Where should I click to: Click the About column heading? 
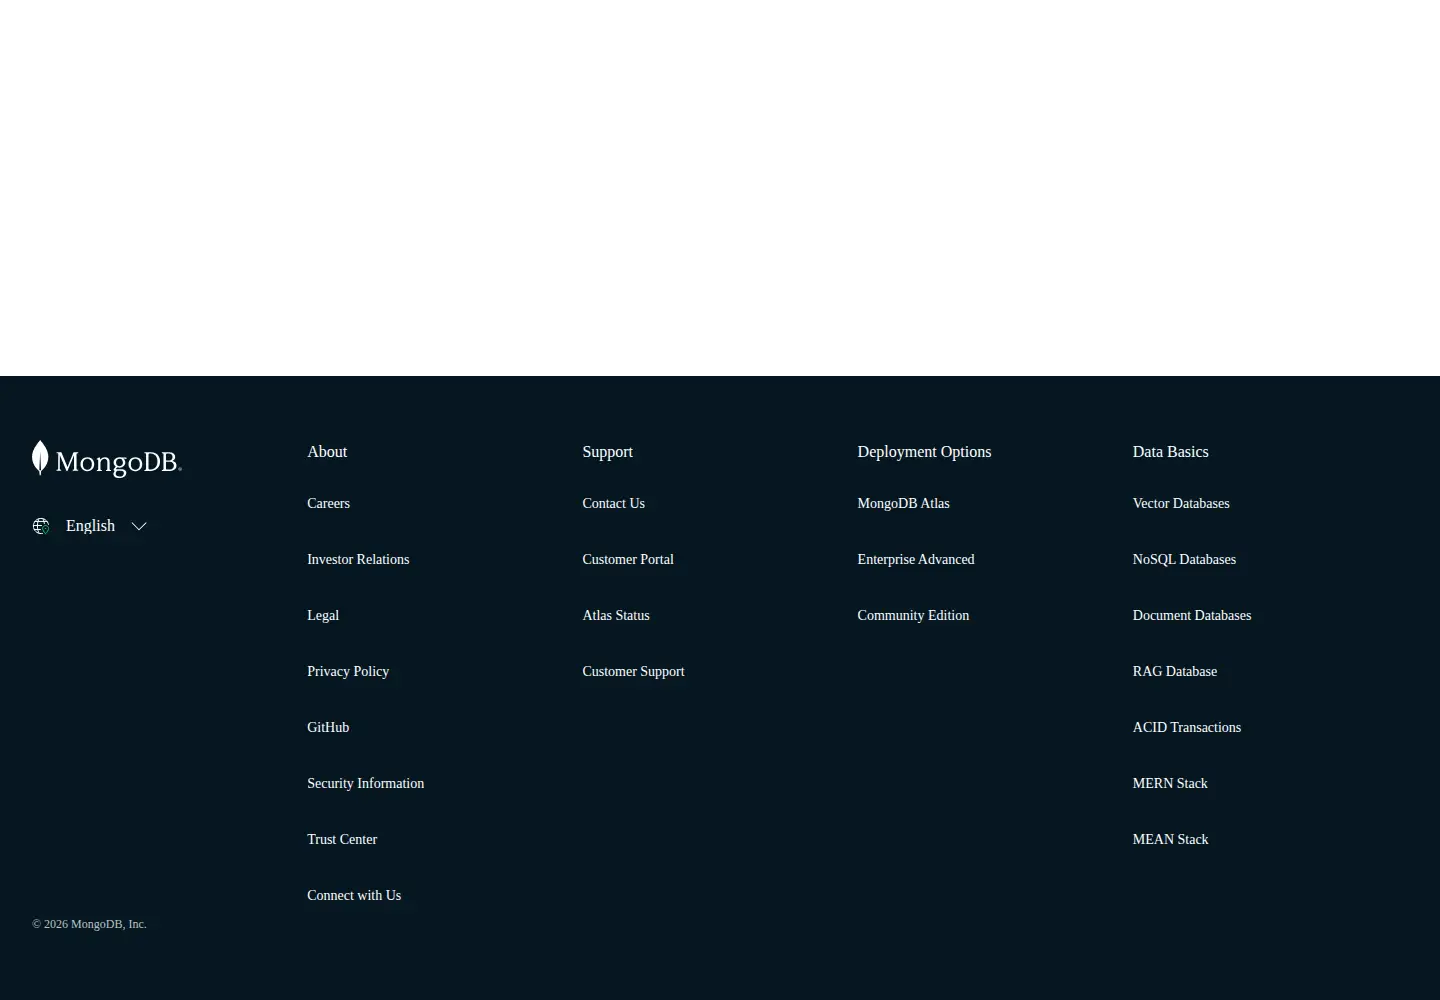click(327, 451)
